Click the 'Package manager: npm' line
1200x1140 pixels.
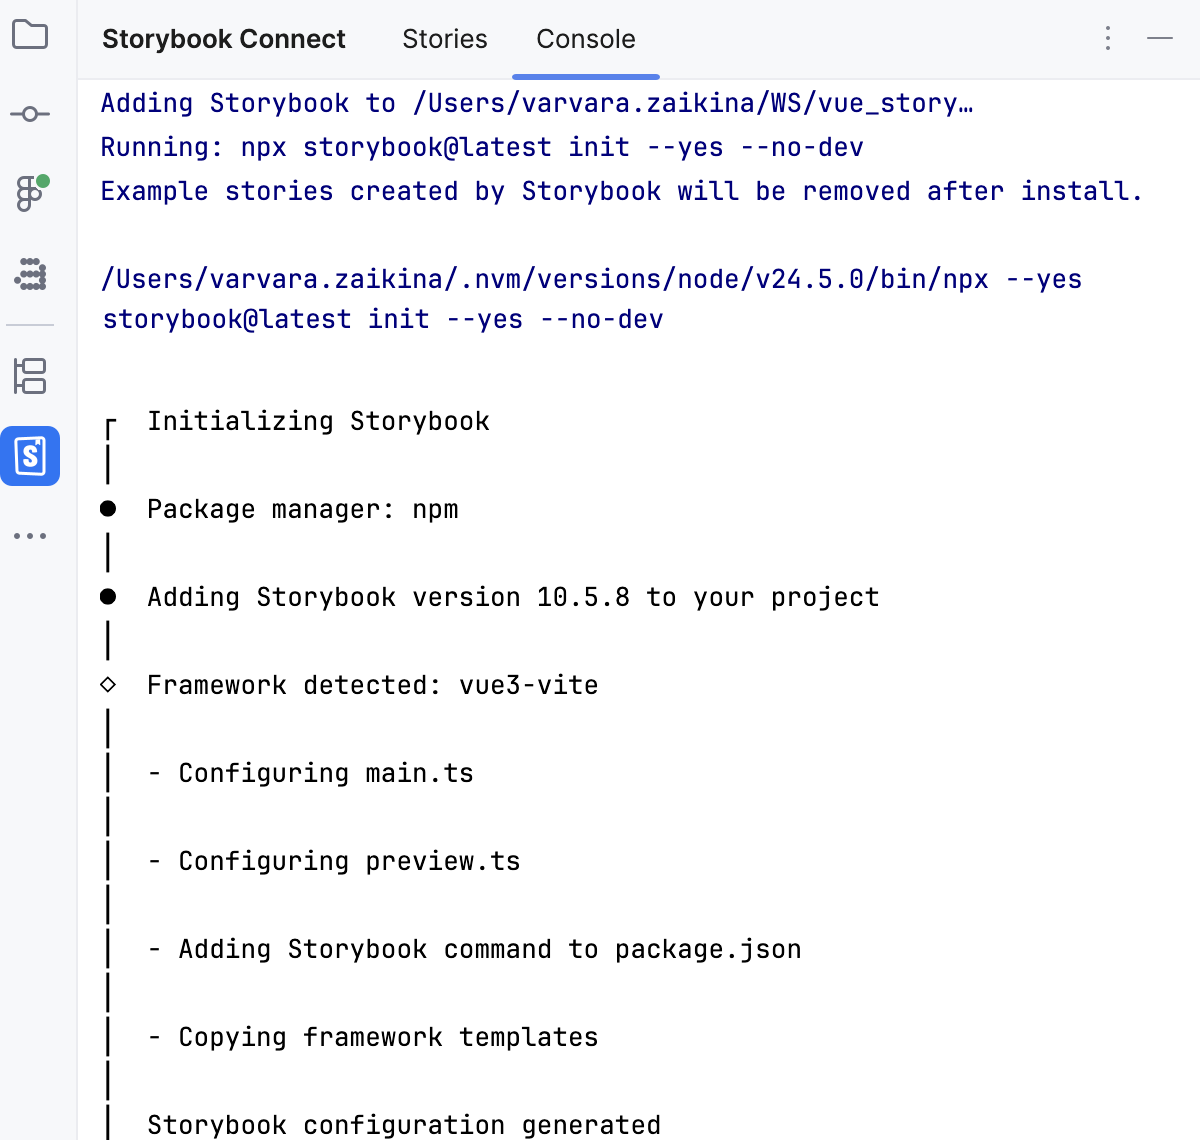coord(303,509)
